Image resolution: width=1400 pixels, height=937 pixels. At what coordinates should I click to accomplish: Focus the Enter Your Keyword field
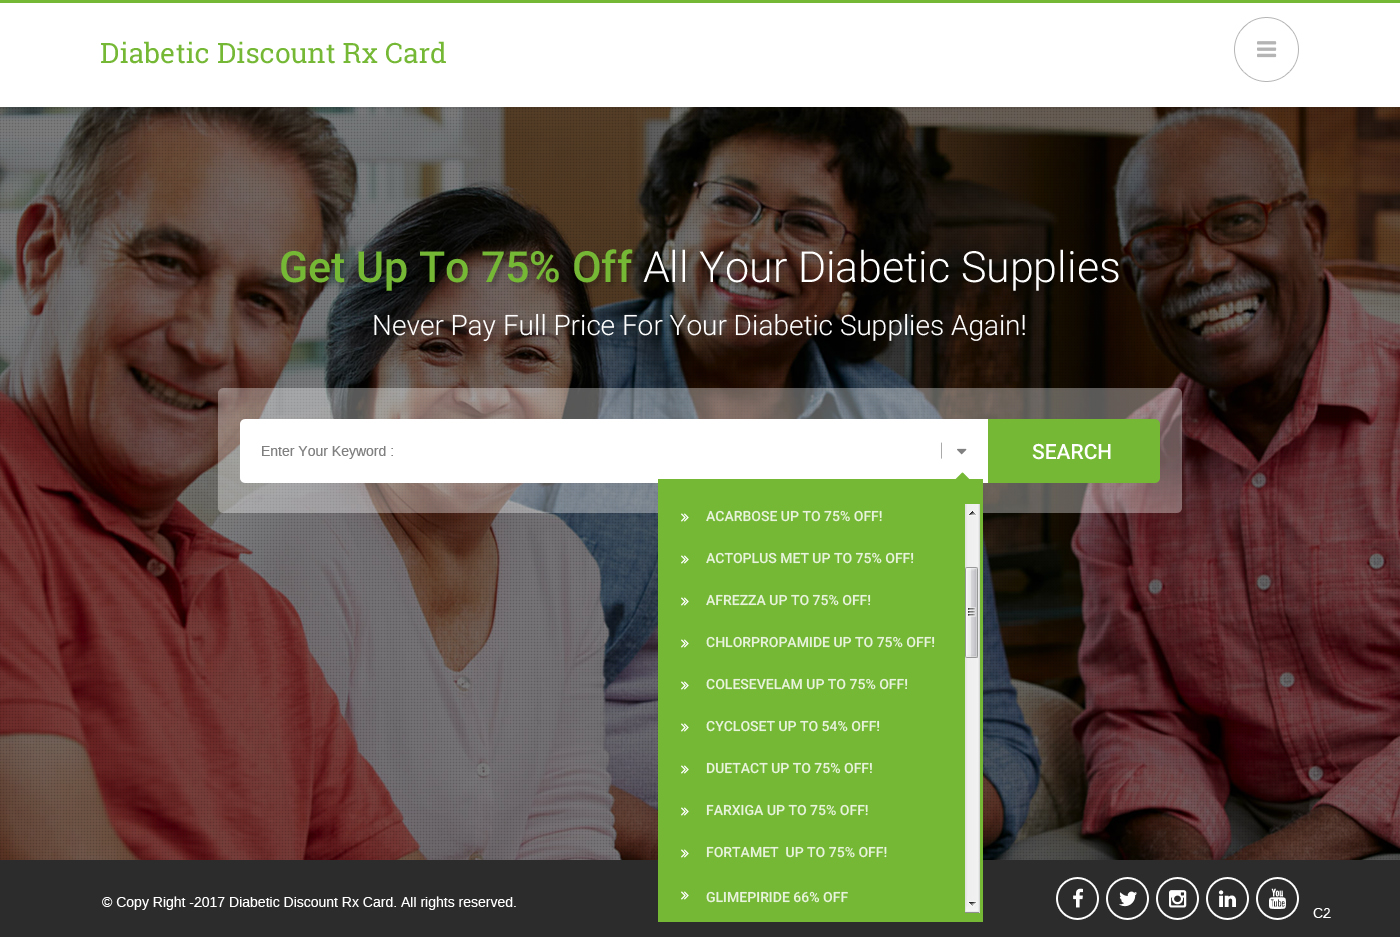pyautogui.click(x=590, y=451)
